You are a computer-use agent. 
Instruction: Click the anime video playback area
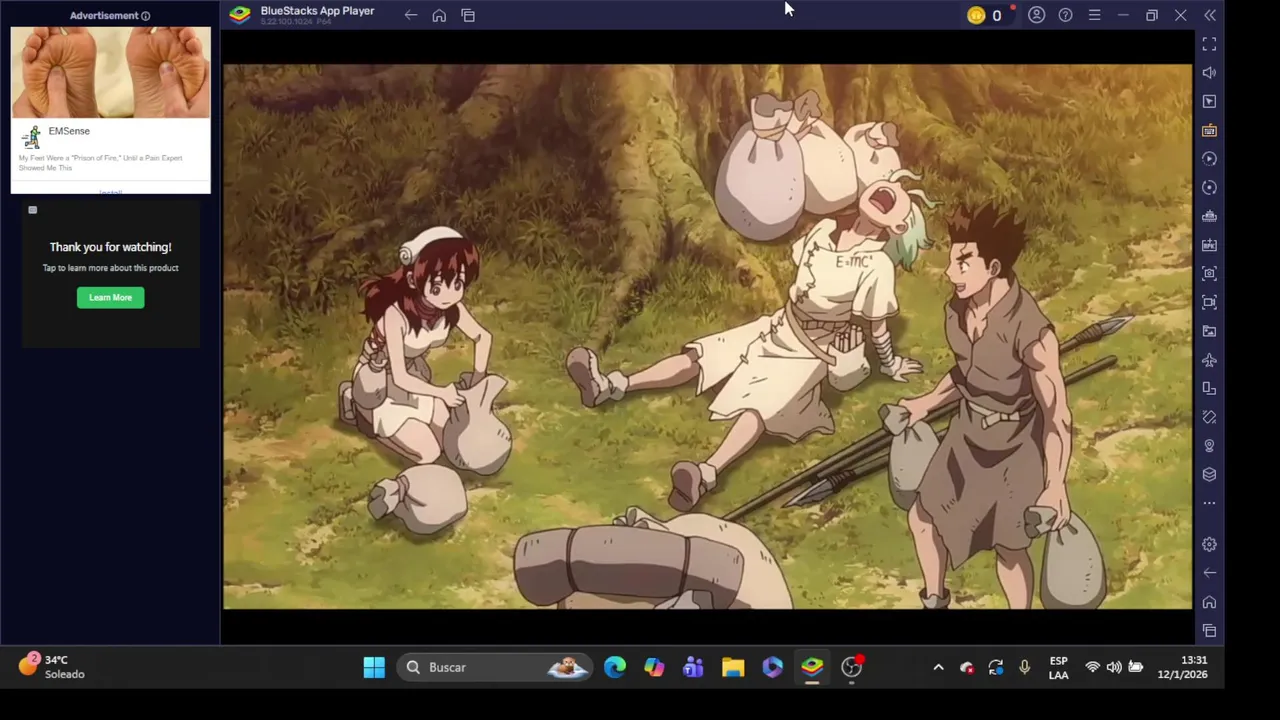click(x=707, y=337)
